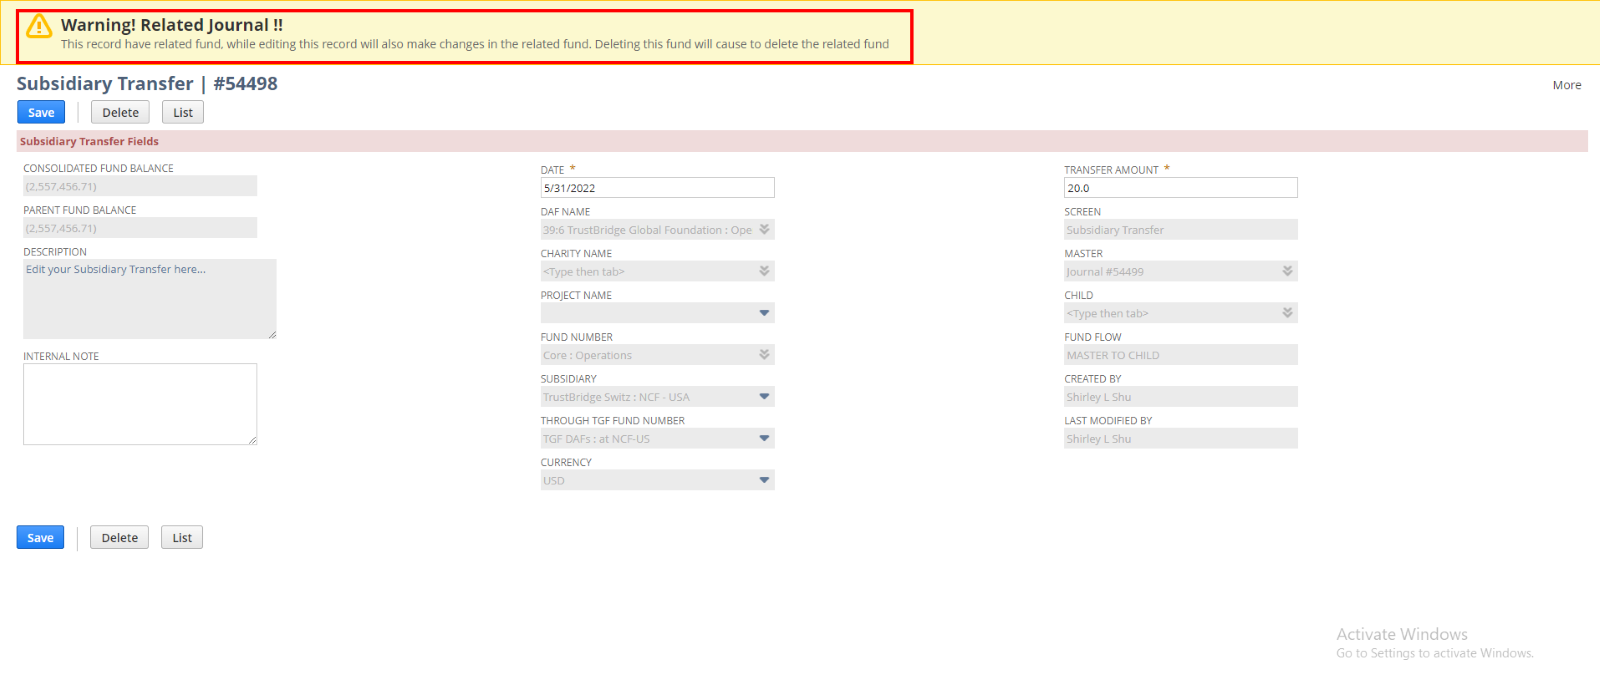Open the Fund Number double-arrow selector
Image resolution: width=1600 pixels, height=696 pixels.
pos(764,355)
